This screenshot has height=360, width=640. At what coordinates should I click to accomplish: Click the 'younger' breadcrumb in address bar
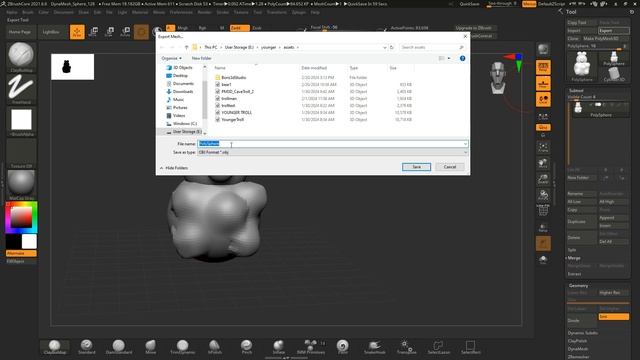[x=269, y=47]
